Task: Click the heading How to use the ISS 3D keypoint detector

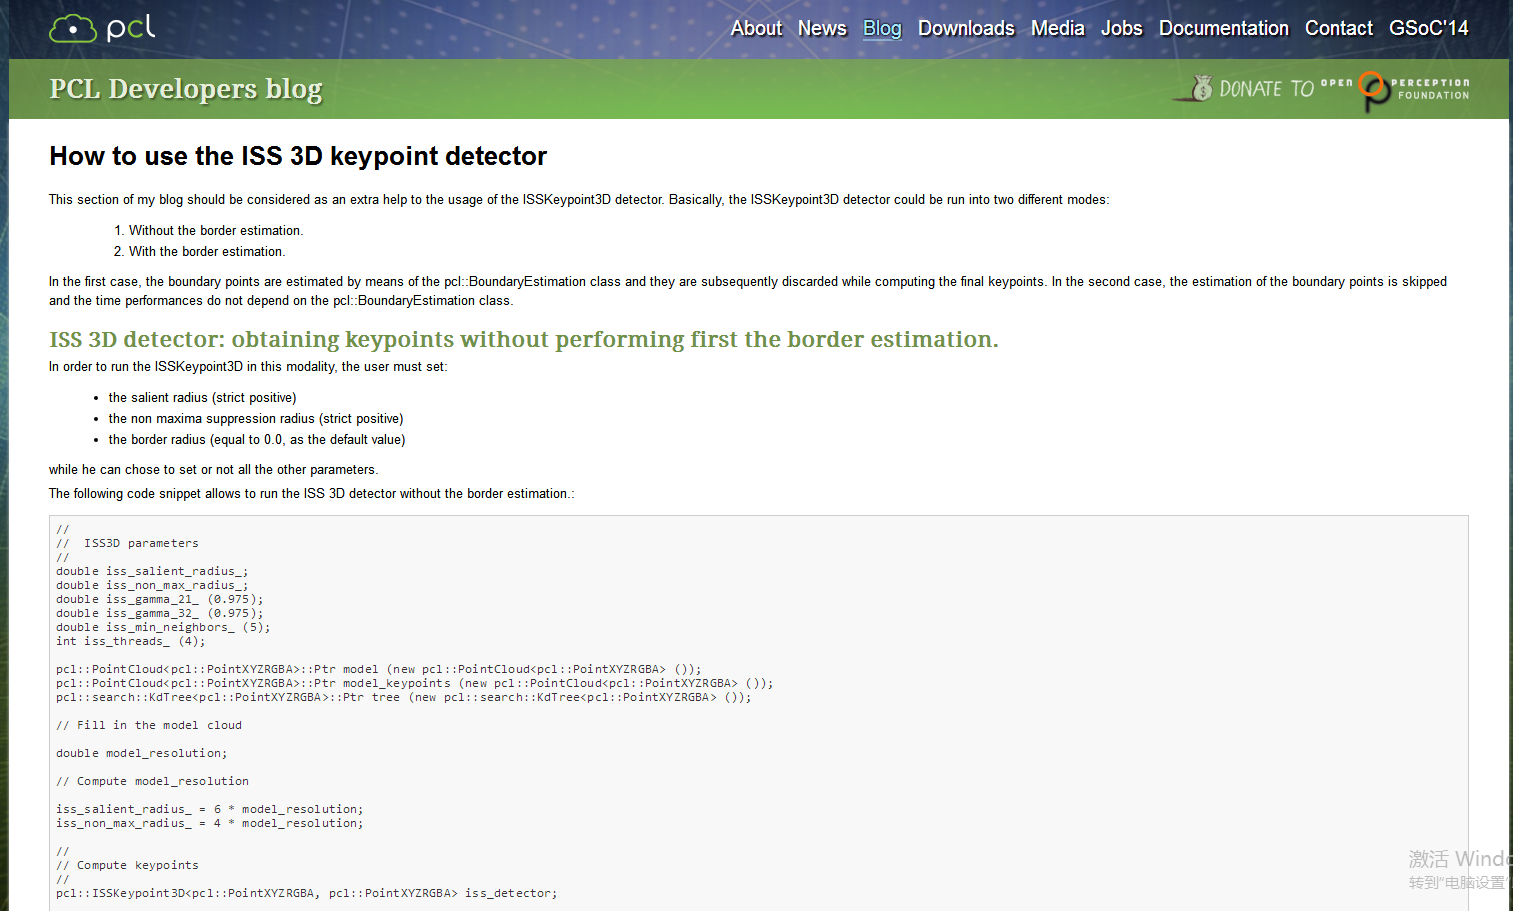Action: click(298, 157)
